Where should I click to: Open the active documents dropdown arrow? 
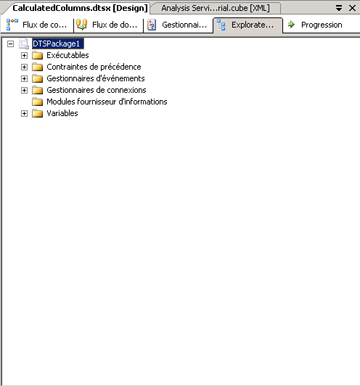(x=339, y=8)
